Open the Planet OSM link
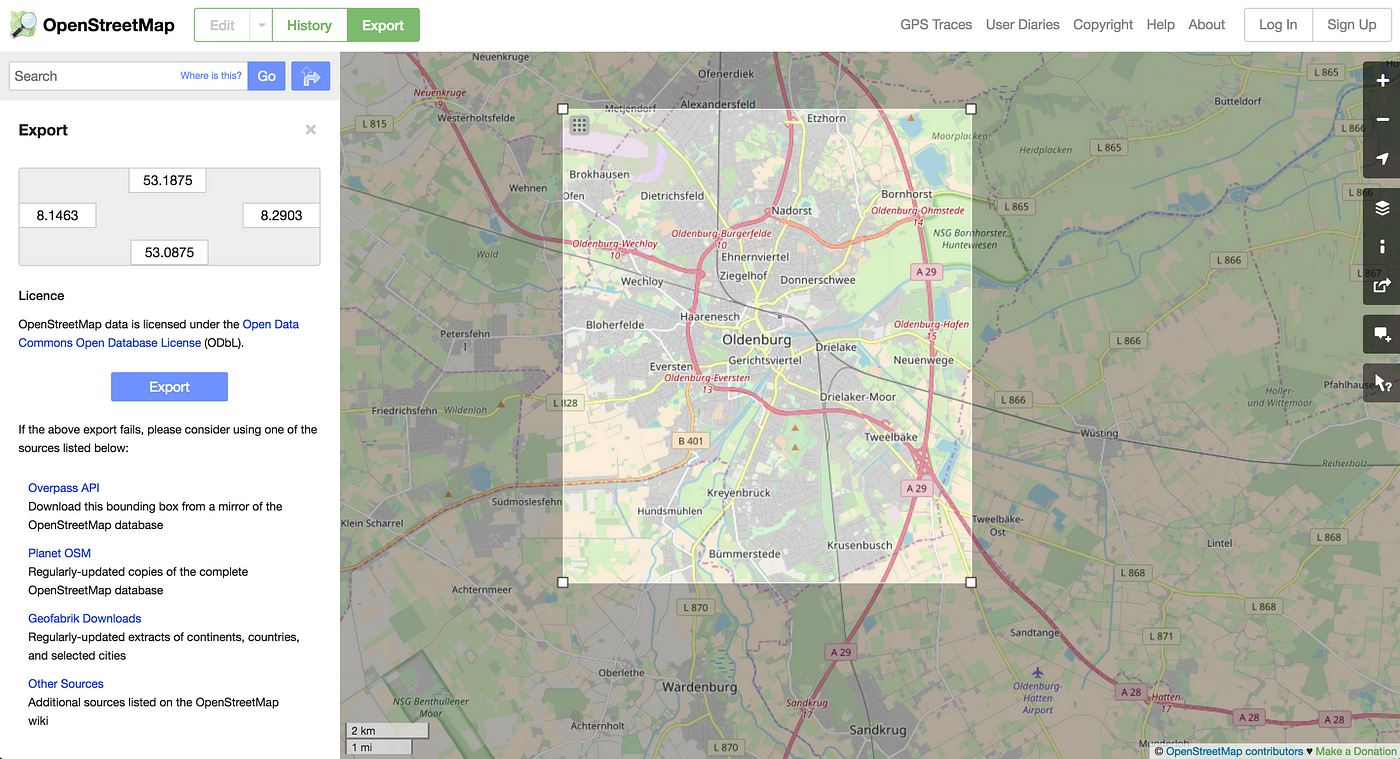 [59, 553]
